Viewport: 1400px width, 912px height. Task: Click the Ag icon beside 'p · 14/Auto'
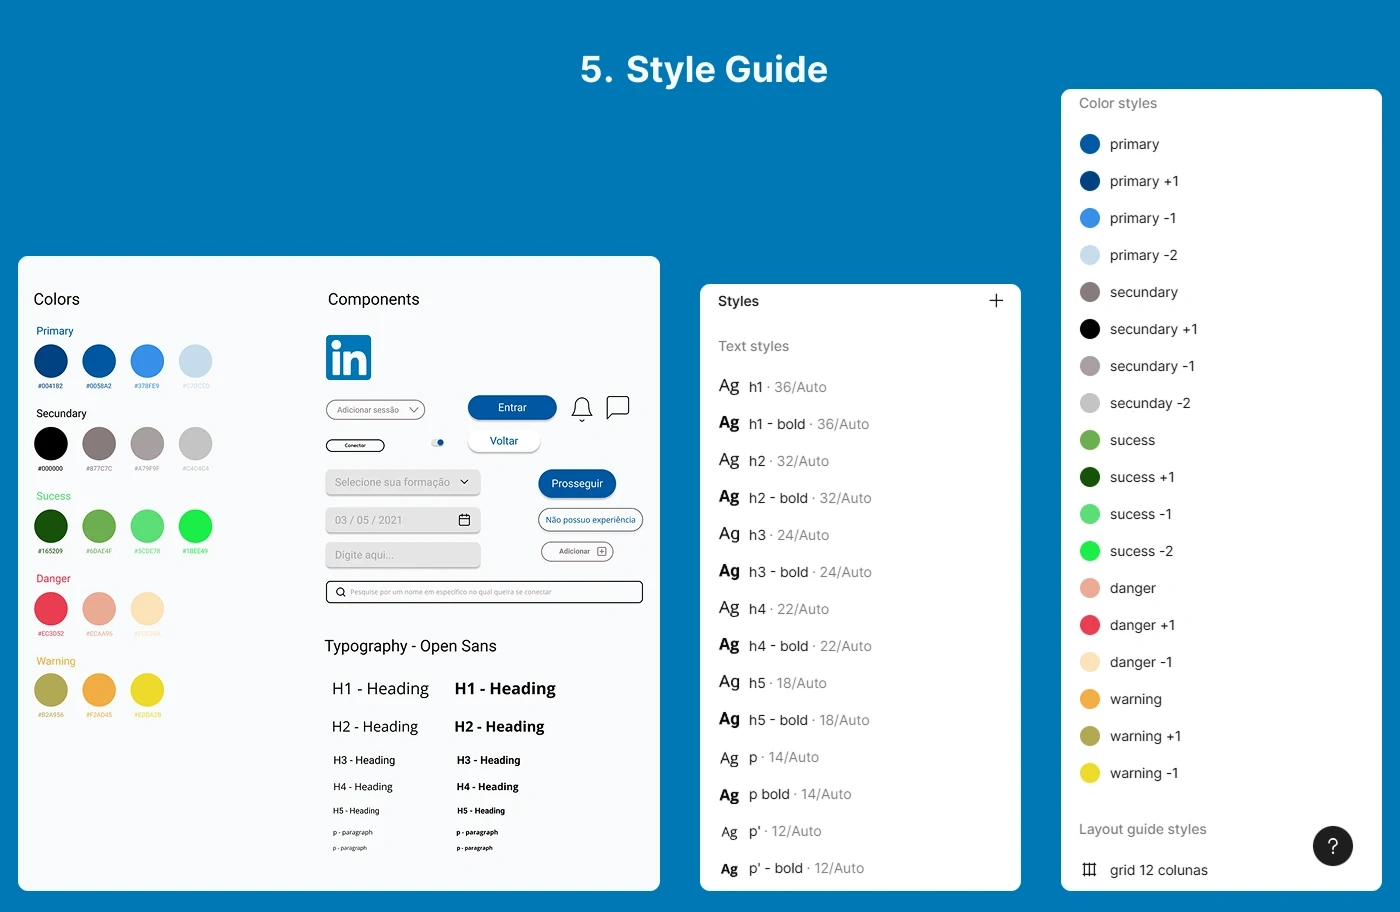click(729, 758)
